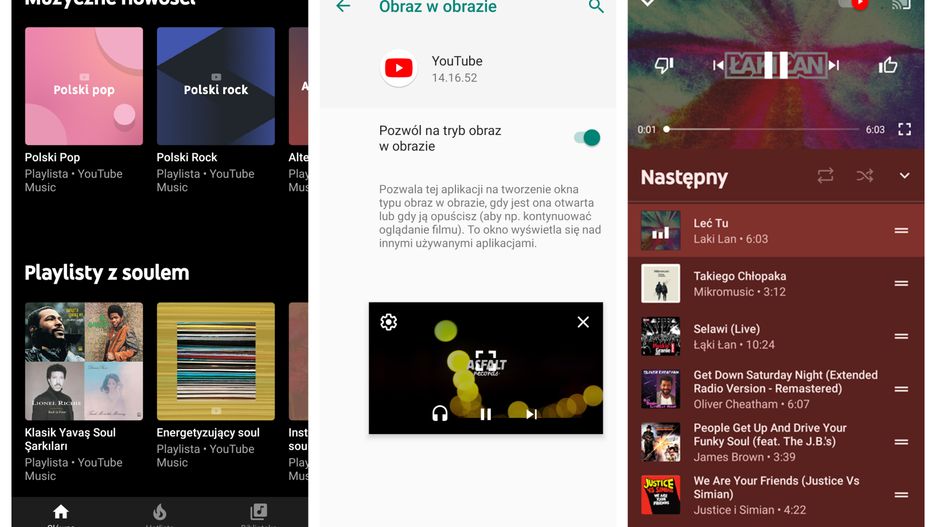
Task: Open the Energetyzujący soul playlist cover
Action: click(x=215, y=361)
